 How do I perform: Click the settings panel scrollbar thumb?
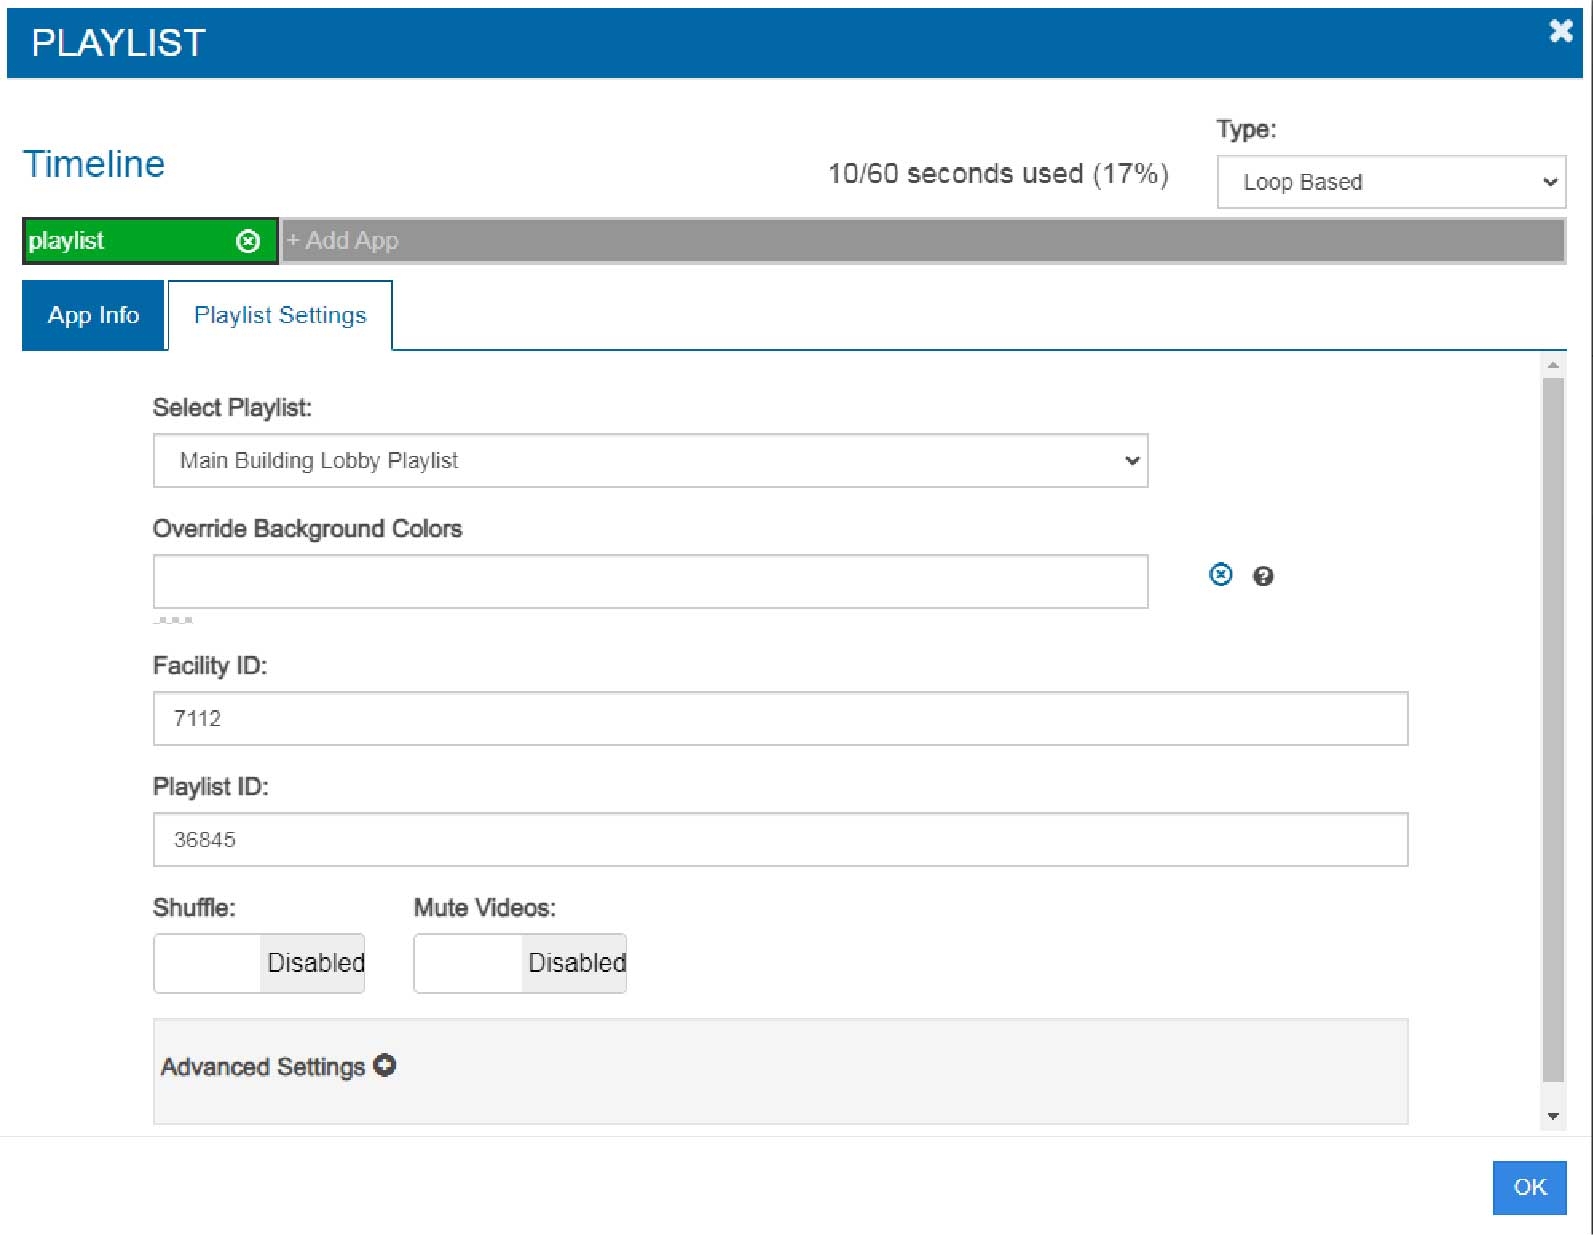tap(1552, 730)
